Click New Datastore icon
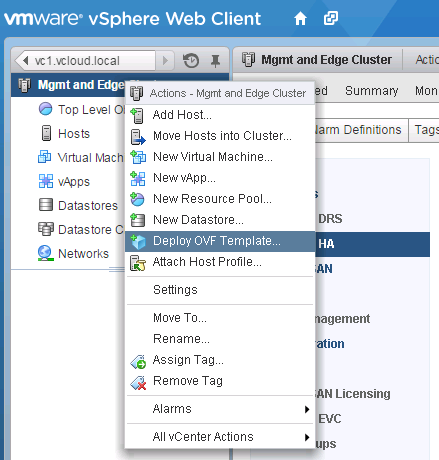This screenshot has width=439, height=460. 137,220
